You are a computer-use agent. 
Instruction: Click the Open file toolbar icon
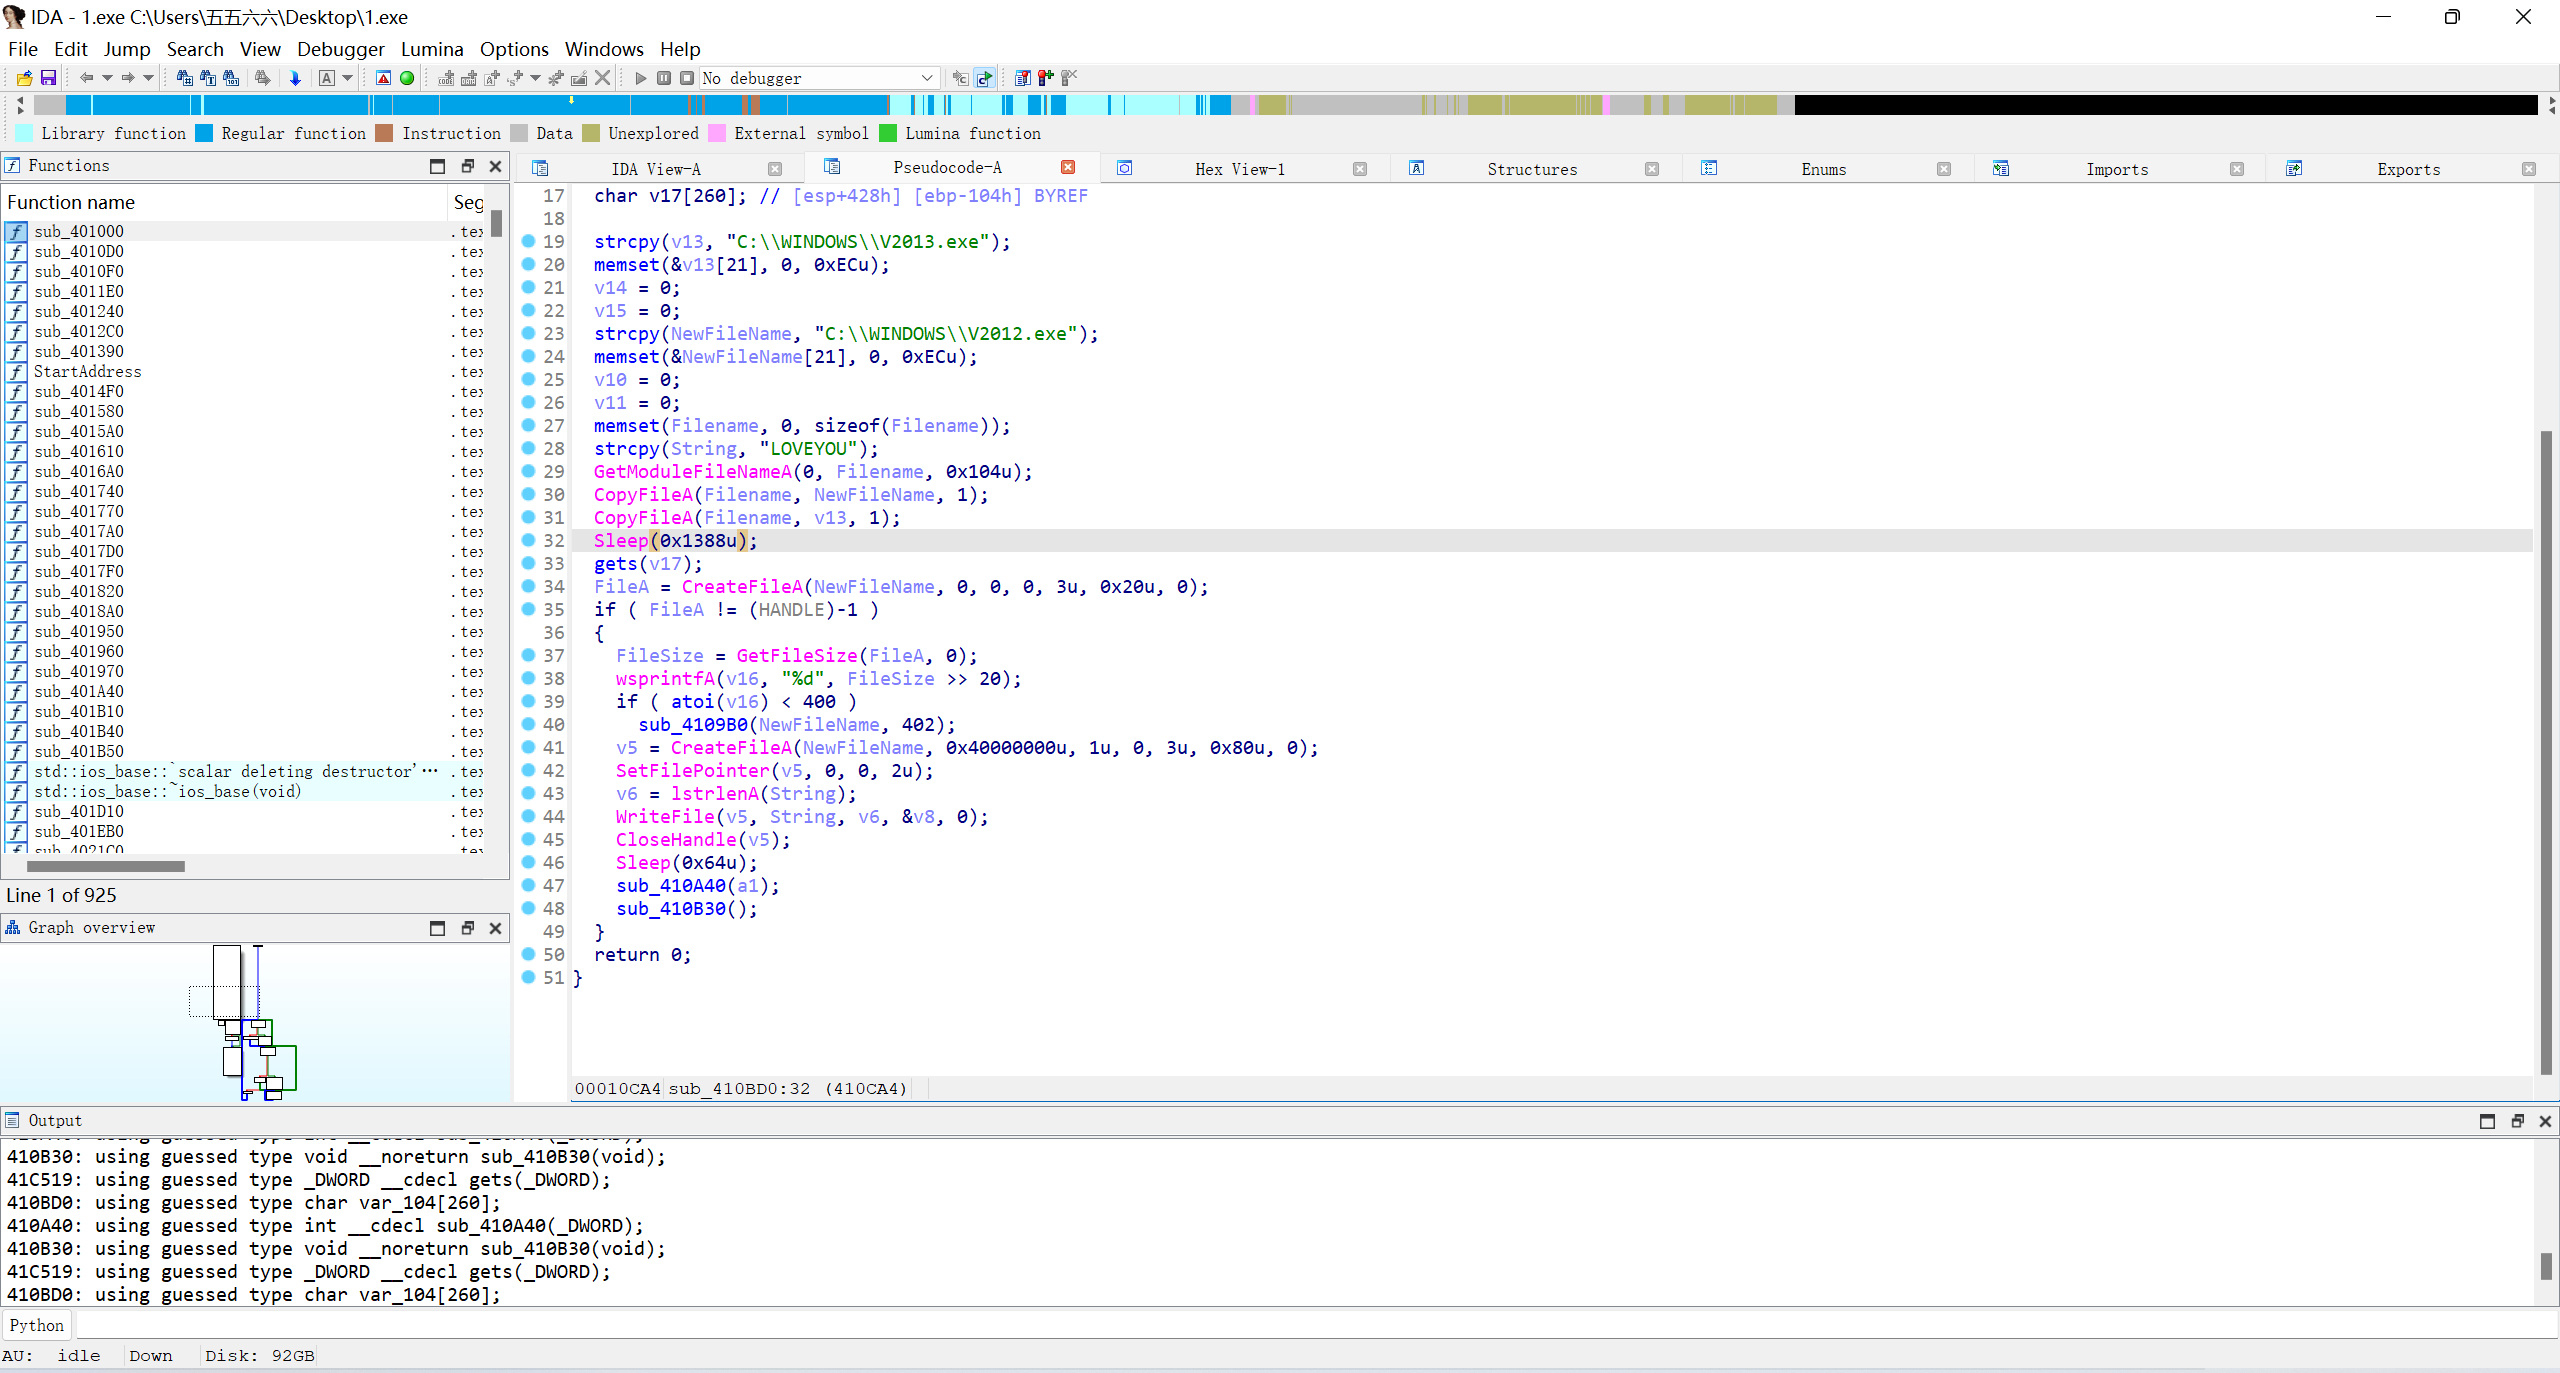(x=24, y=78)
